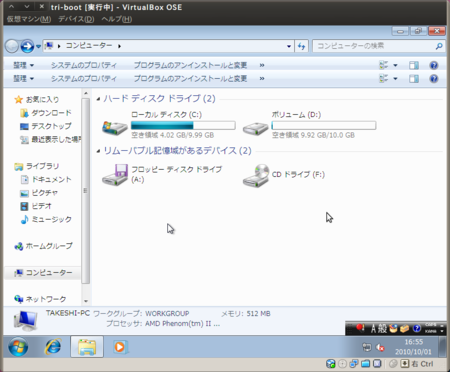This screenshot has height=372, width=450.
Task: Open ビデオ library
Action: coord(36,206)
